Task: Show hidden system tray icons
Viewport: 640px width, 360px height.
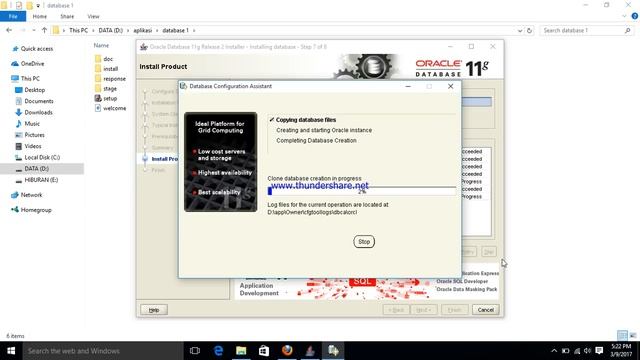Action: click(x=554, y=351)
